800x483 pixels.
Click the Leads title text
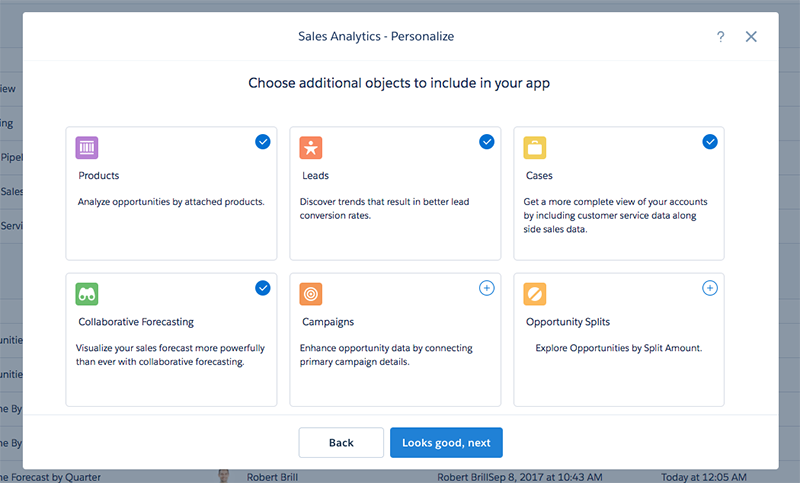coord(315,175)
